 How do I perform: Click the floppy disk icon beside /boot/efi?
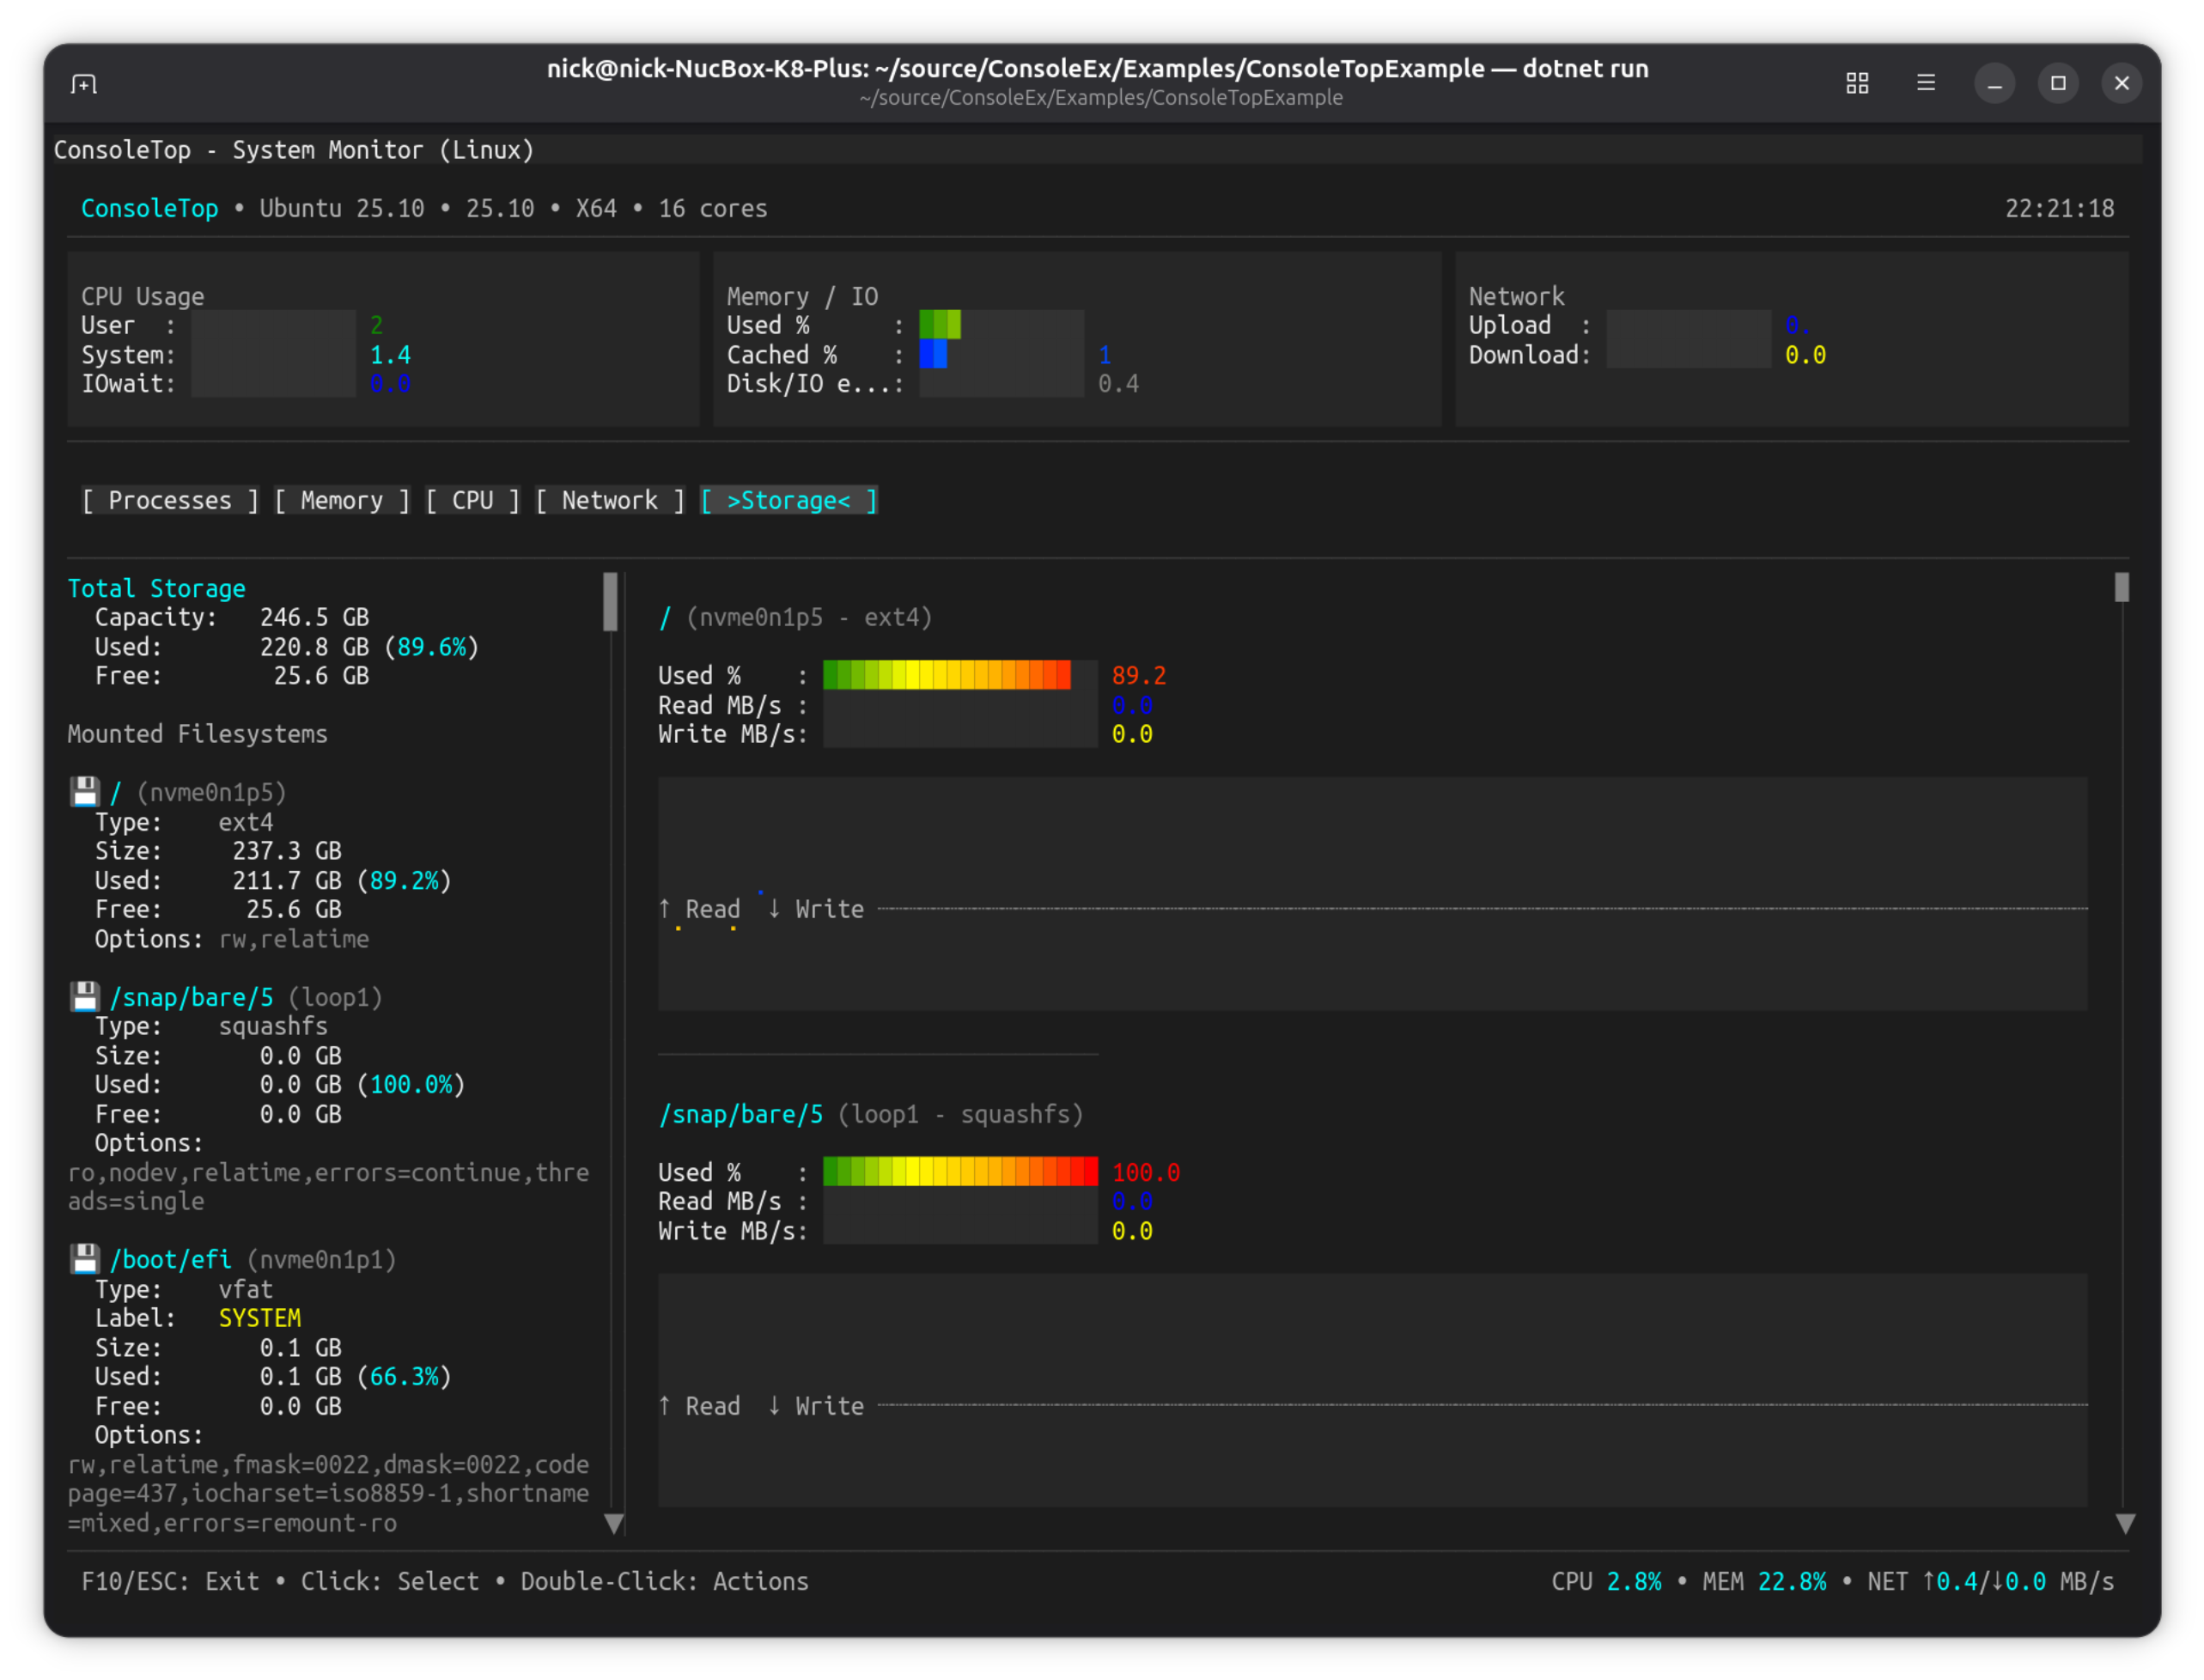85,1259
